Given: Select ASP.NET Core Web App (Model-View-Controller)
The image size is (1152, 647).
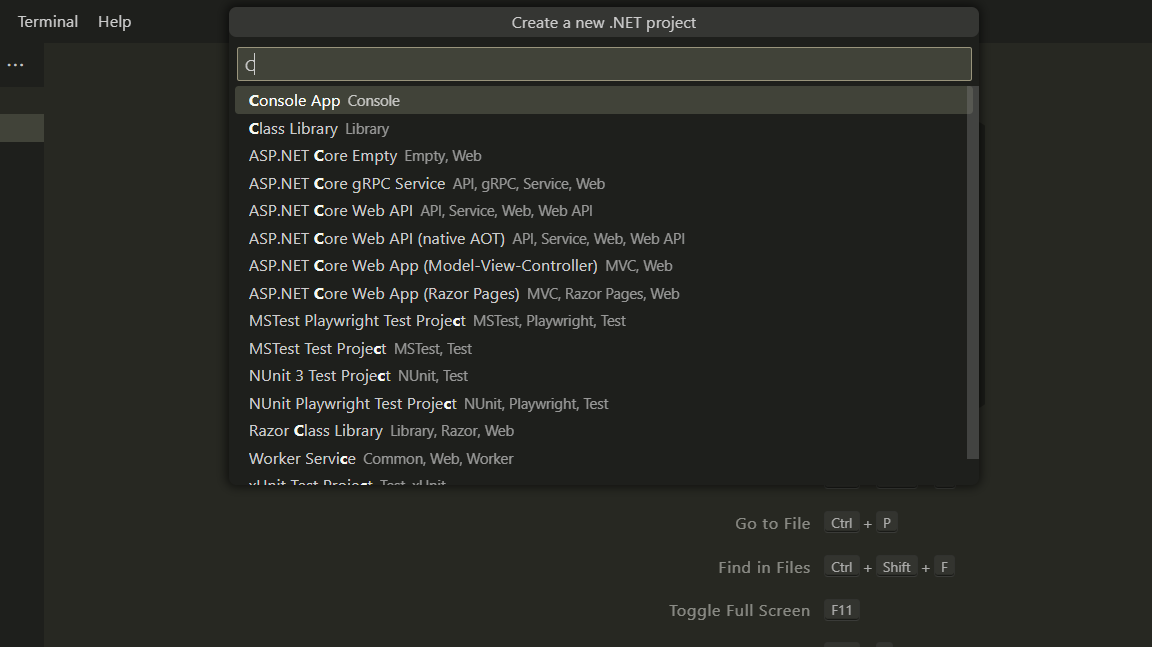Looking at the screenshot, I should pyautogui.click(x=603, y=266).
